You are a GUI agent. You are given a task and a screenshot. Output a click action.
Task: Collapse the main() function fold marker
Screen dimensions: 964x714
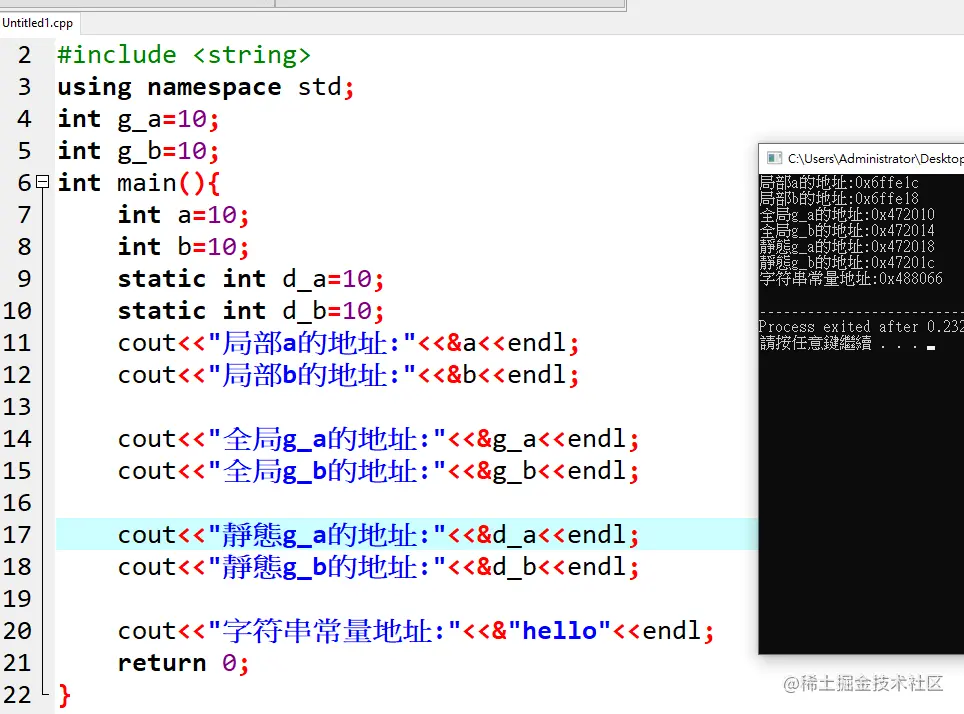tap(42, 182)
